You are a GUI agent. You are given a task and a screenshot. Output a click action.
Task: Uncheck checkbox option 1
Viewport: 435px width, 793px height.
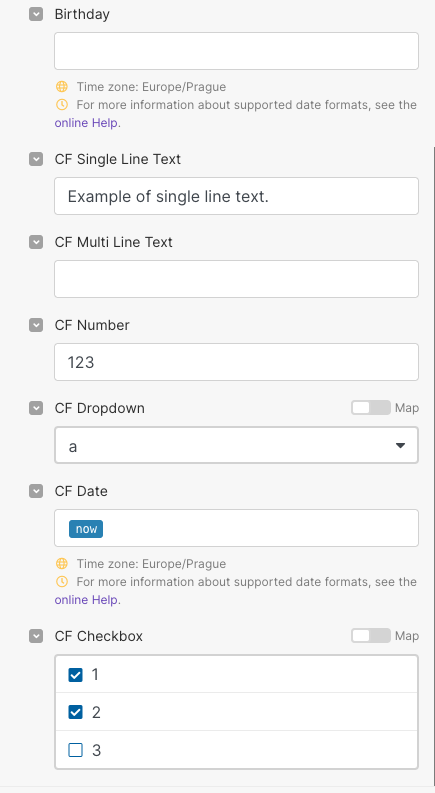click(x=75, y=675)
